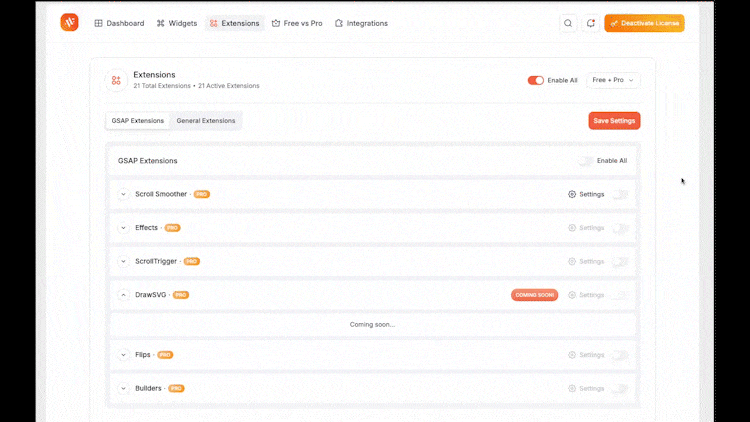The image size is (750, 422).
Task: Click the orange plugin logo icon
Action: (x=69, y=22)
